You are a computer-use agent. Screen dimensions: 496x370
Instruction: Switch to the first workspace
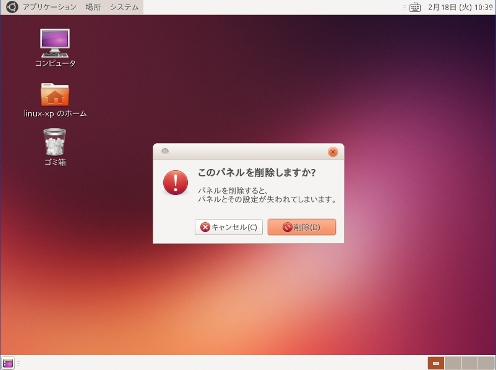[x=436, y=363]
